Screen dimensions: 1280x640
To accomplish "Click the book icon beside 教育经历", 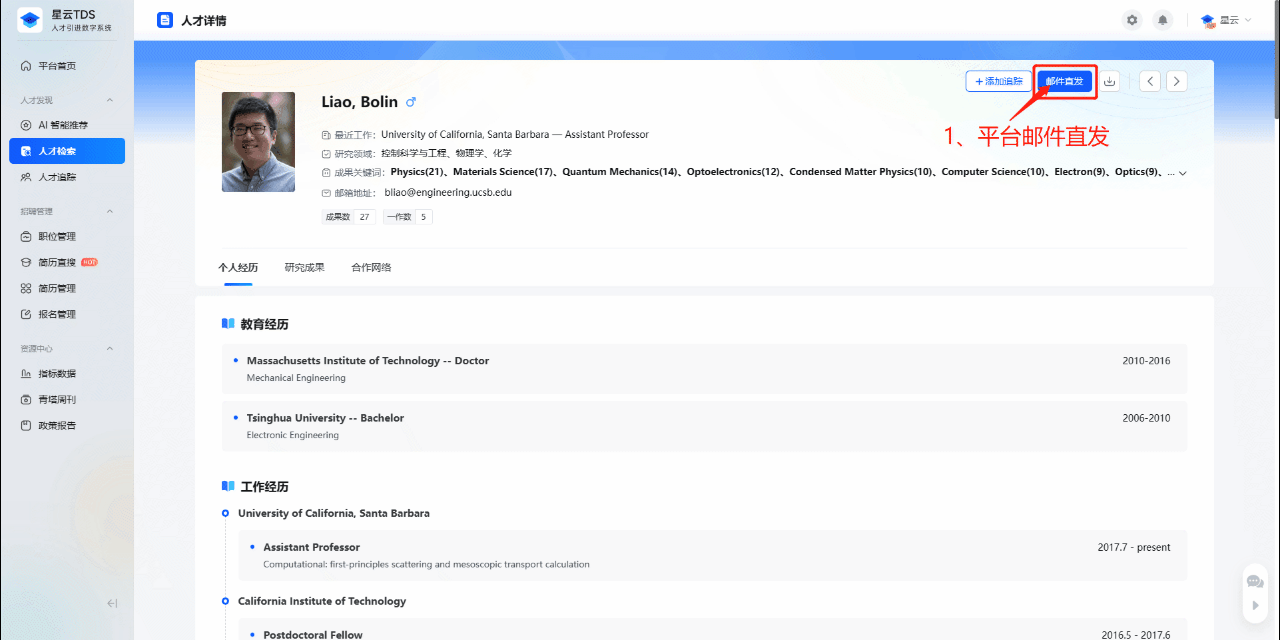I will pos(228,324).
